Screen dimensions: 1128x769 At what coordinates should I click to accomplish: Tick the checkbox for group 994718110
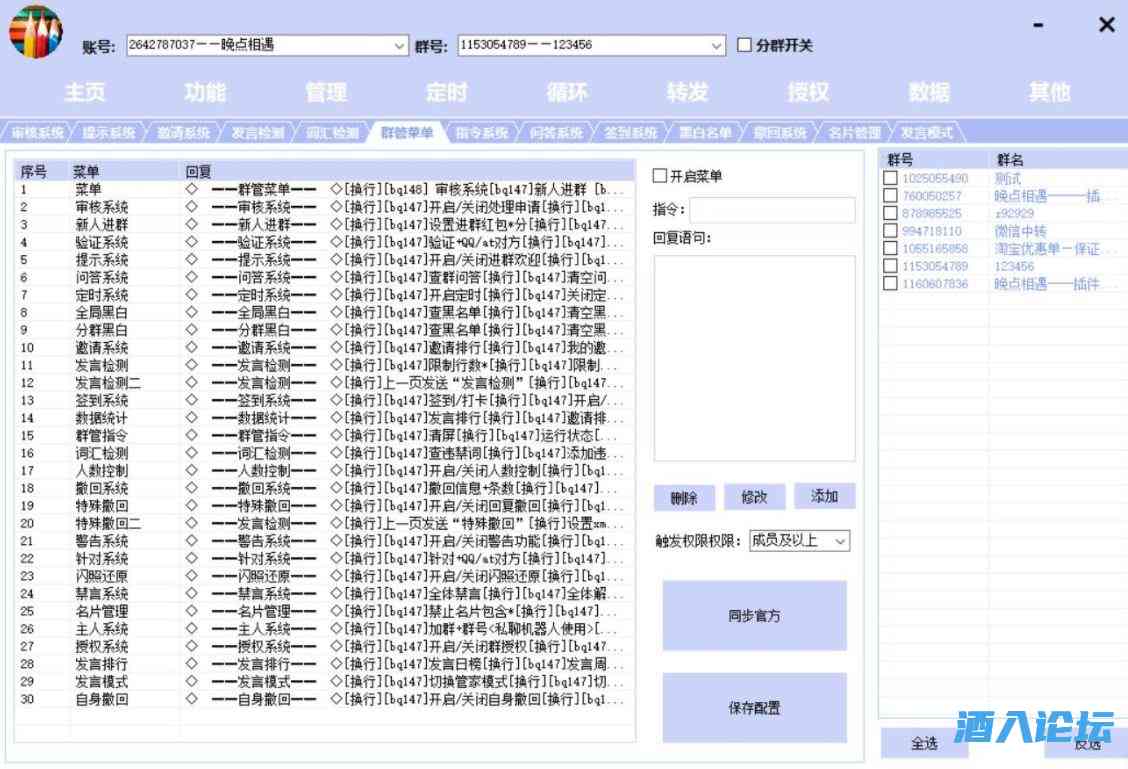[x=890, y=231]
